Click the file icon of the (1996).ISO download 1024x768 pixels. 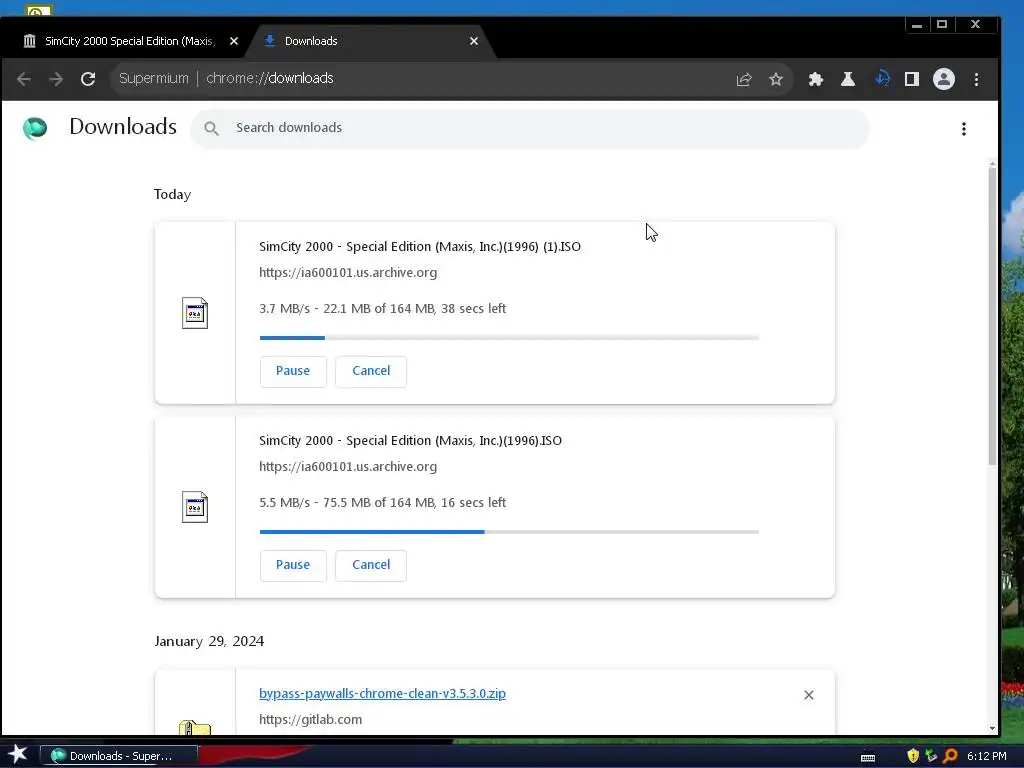(195, 507)
